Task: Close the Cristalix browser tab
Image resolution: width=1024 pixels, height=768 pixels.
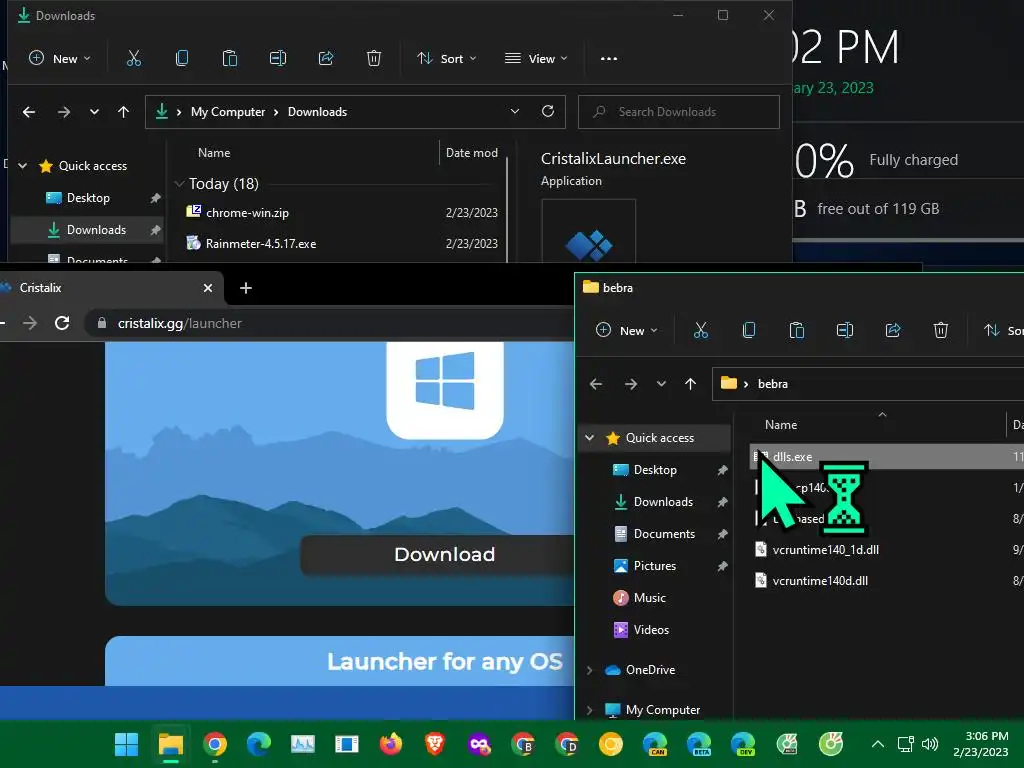Action: point(208,288)
